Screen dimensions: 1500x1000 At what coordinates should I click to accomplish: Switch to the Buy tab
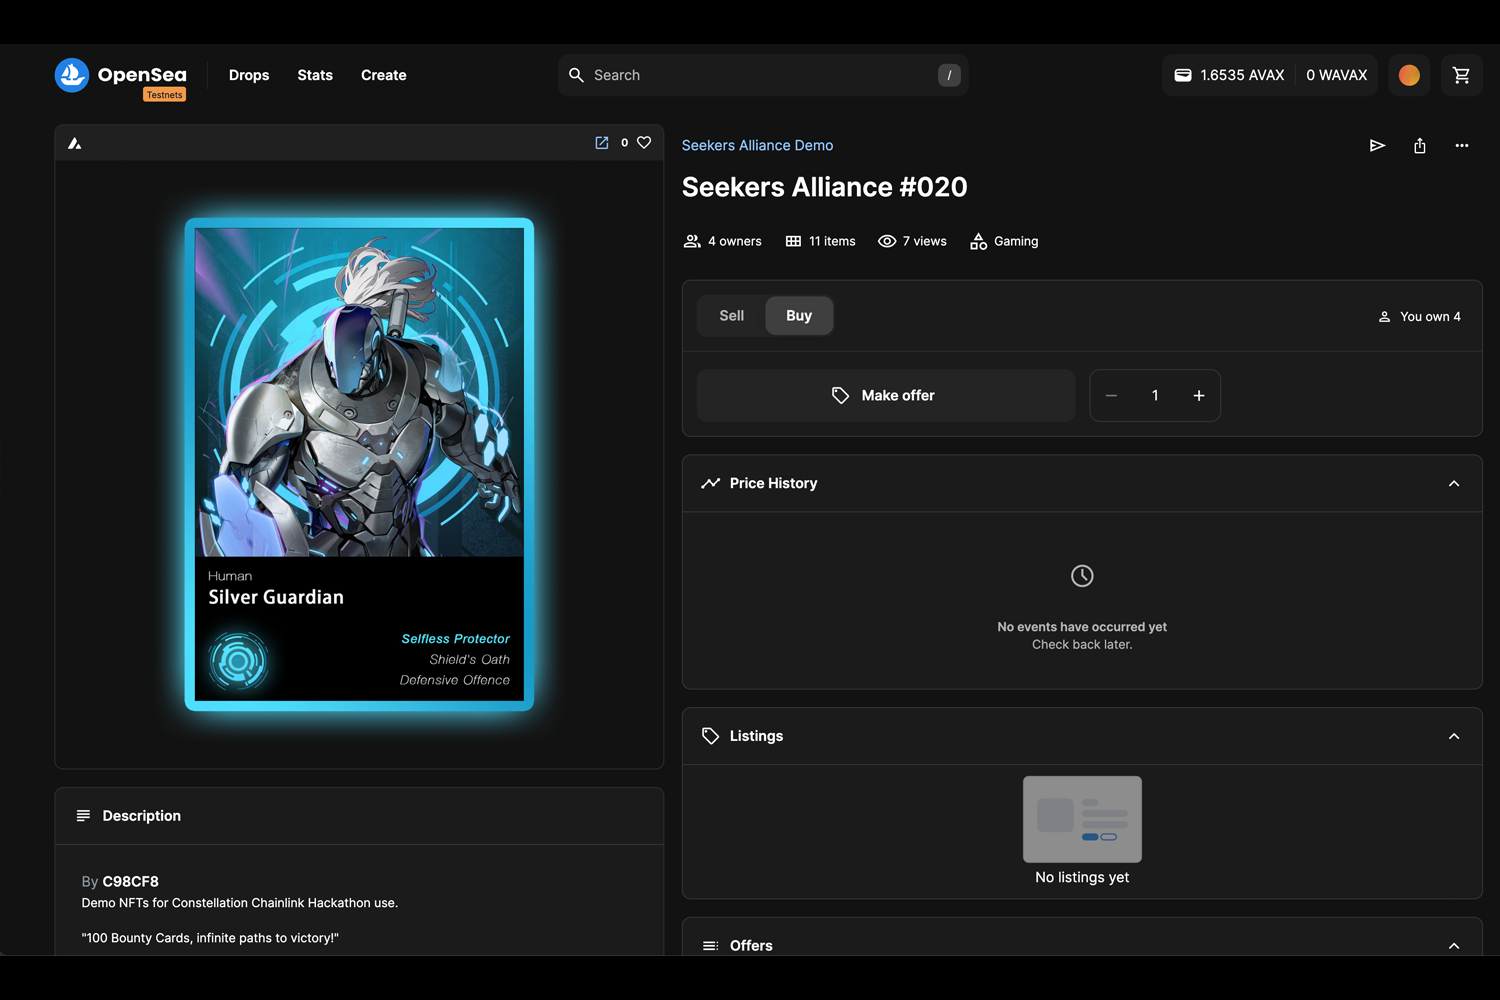pyautogui.click(x=799, y=316)
